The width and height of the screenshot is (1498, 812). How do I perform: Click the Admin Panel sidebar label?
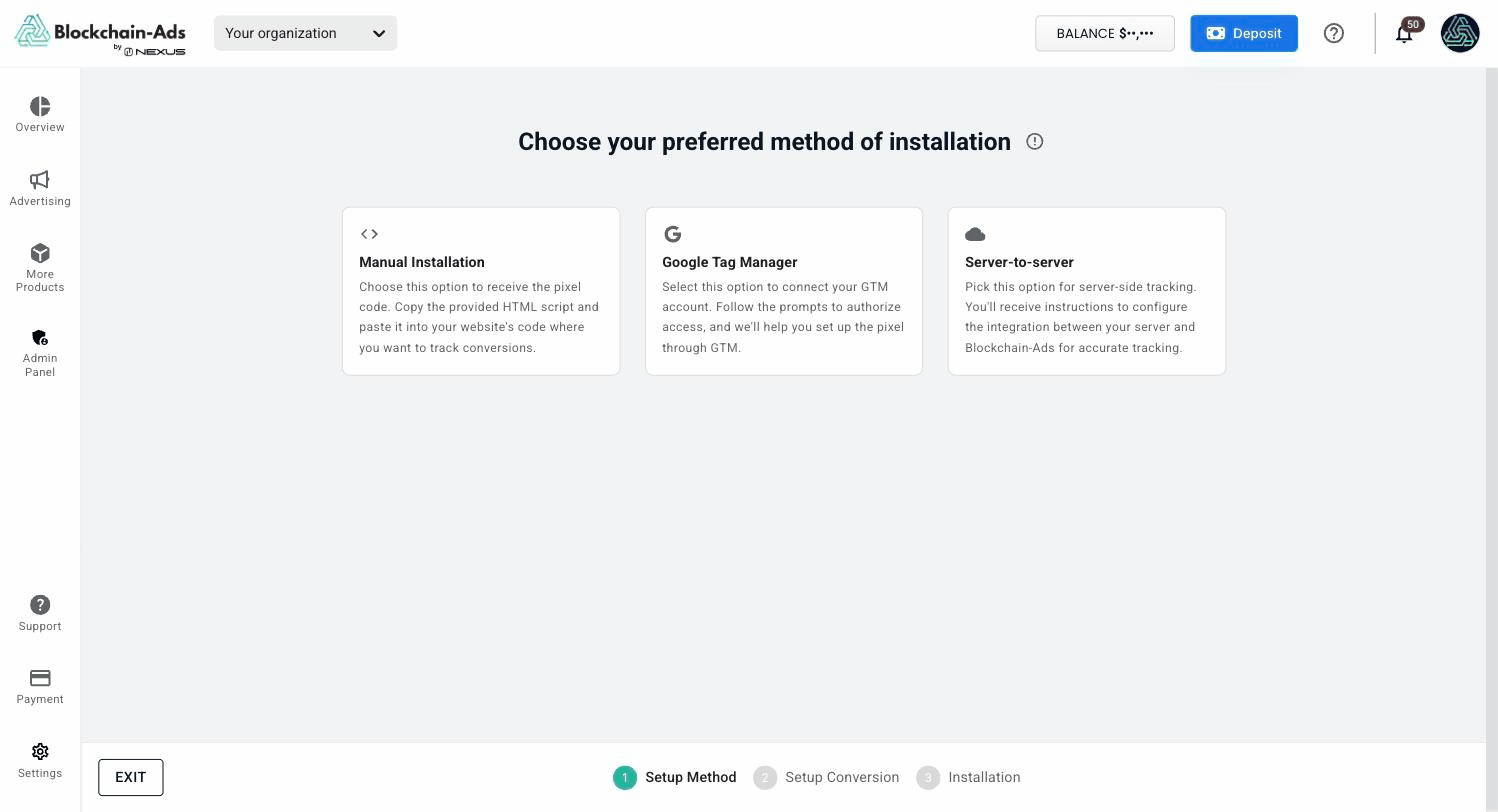click(x=40, y=365)
